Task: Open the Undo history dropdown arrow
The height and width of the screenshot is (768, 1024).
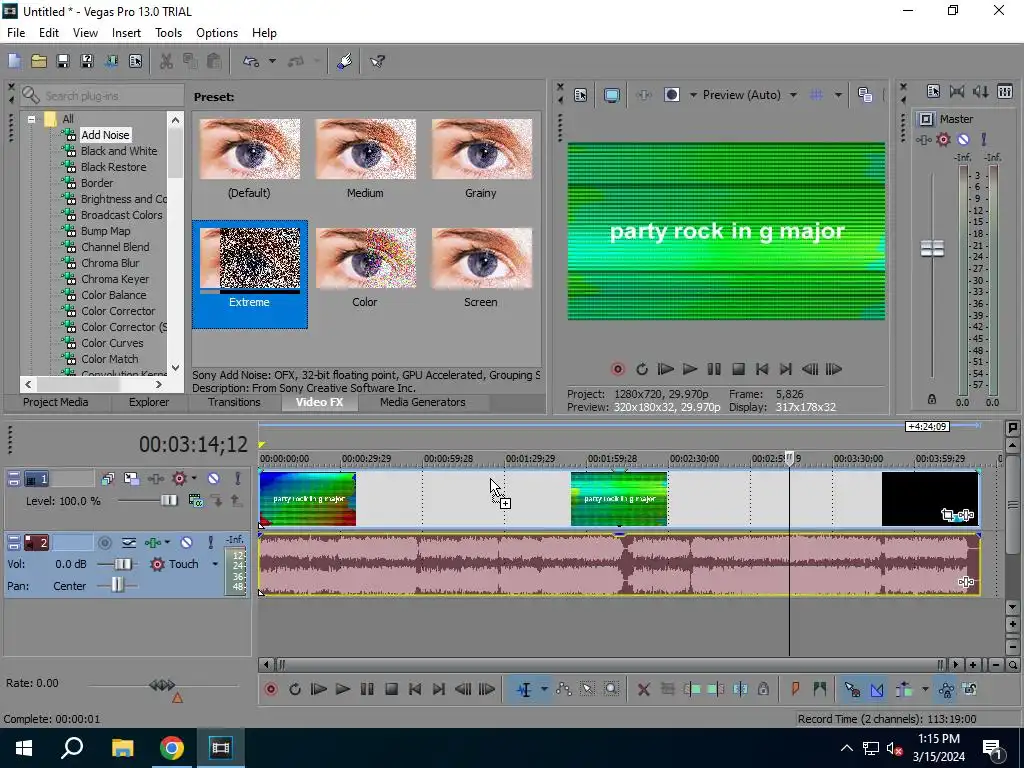Action: click(x=272, y=61)
